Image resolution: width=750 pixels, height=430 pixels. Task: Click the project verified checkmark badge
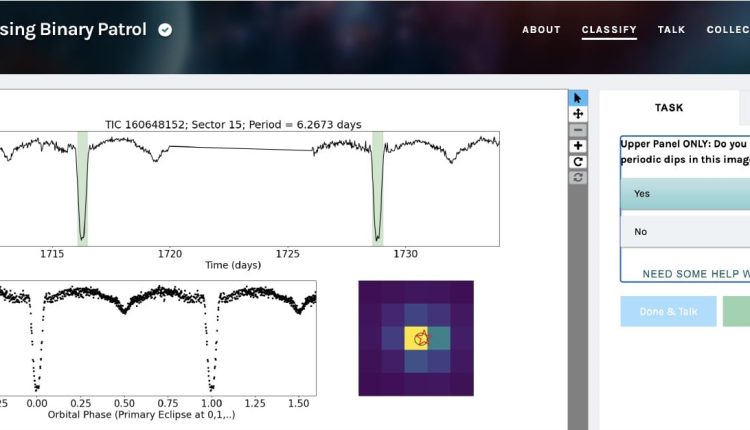165,30
